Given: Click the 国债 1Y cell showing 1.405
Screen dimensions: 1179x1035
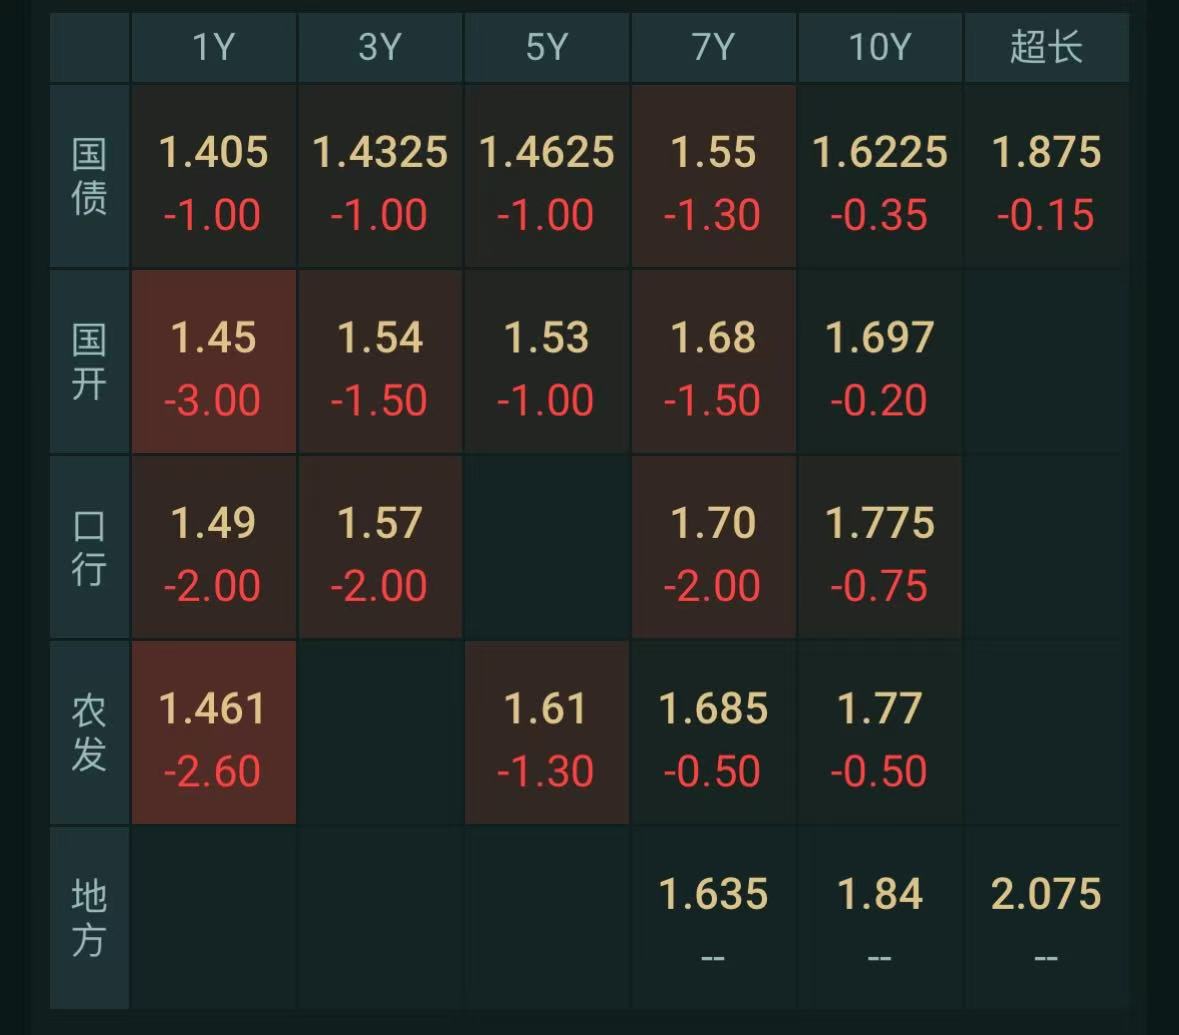Looking at the screenshot, I should point(214,176).
